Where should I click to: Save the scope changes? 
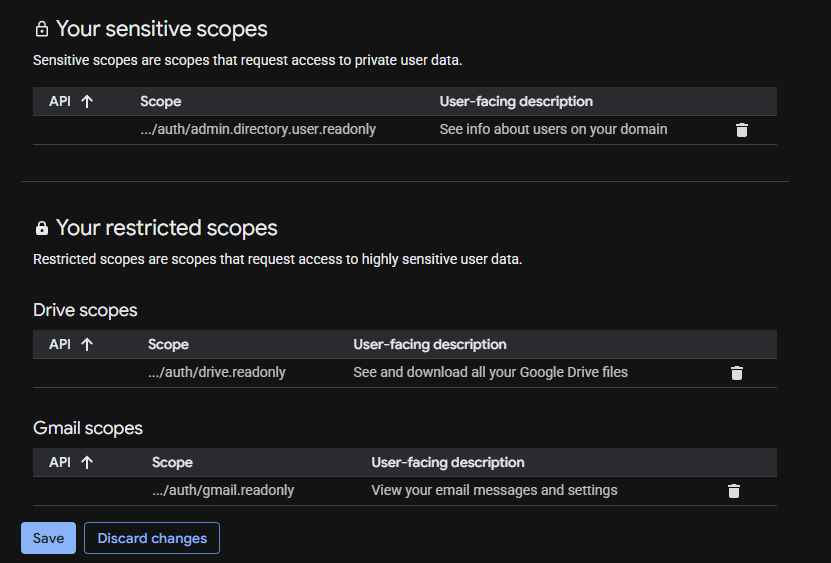48,538
